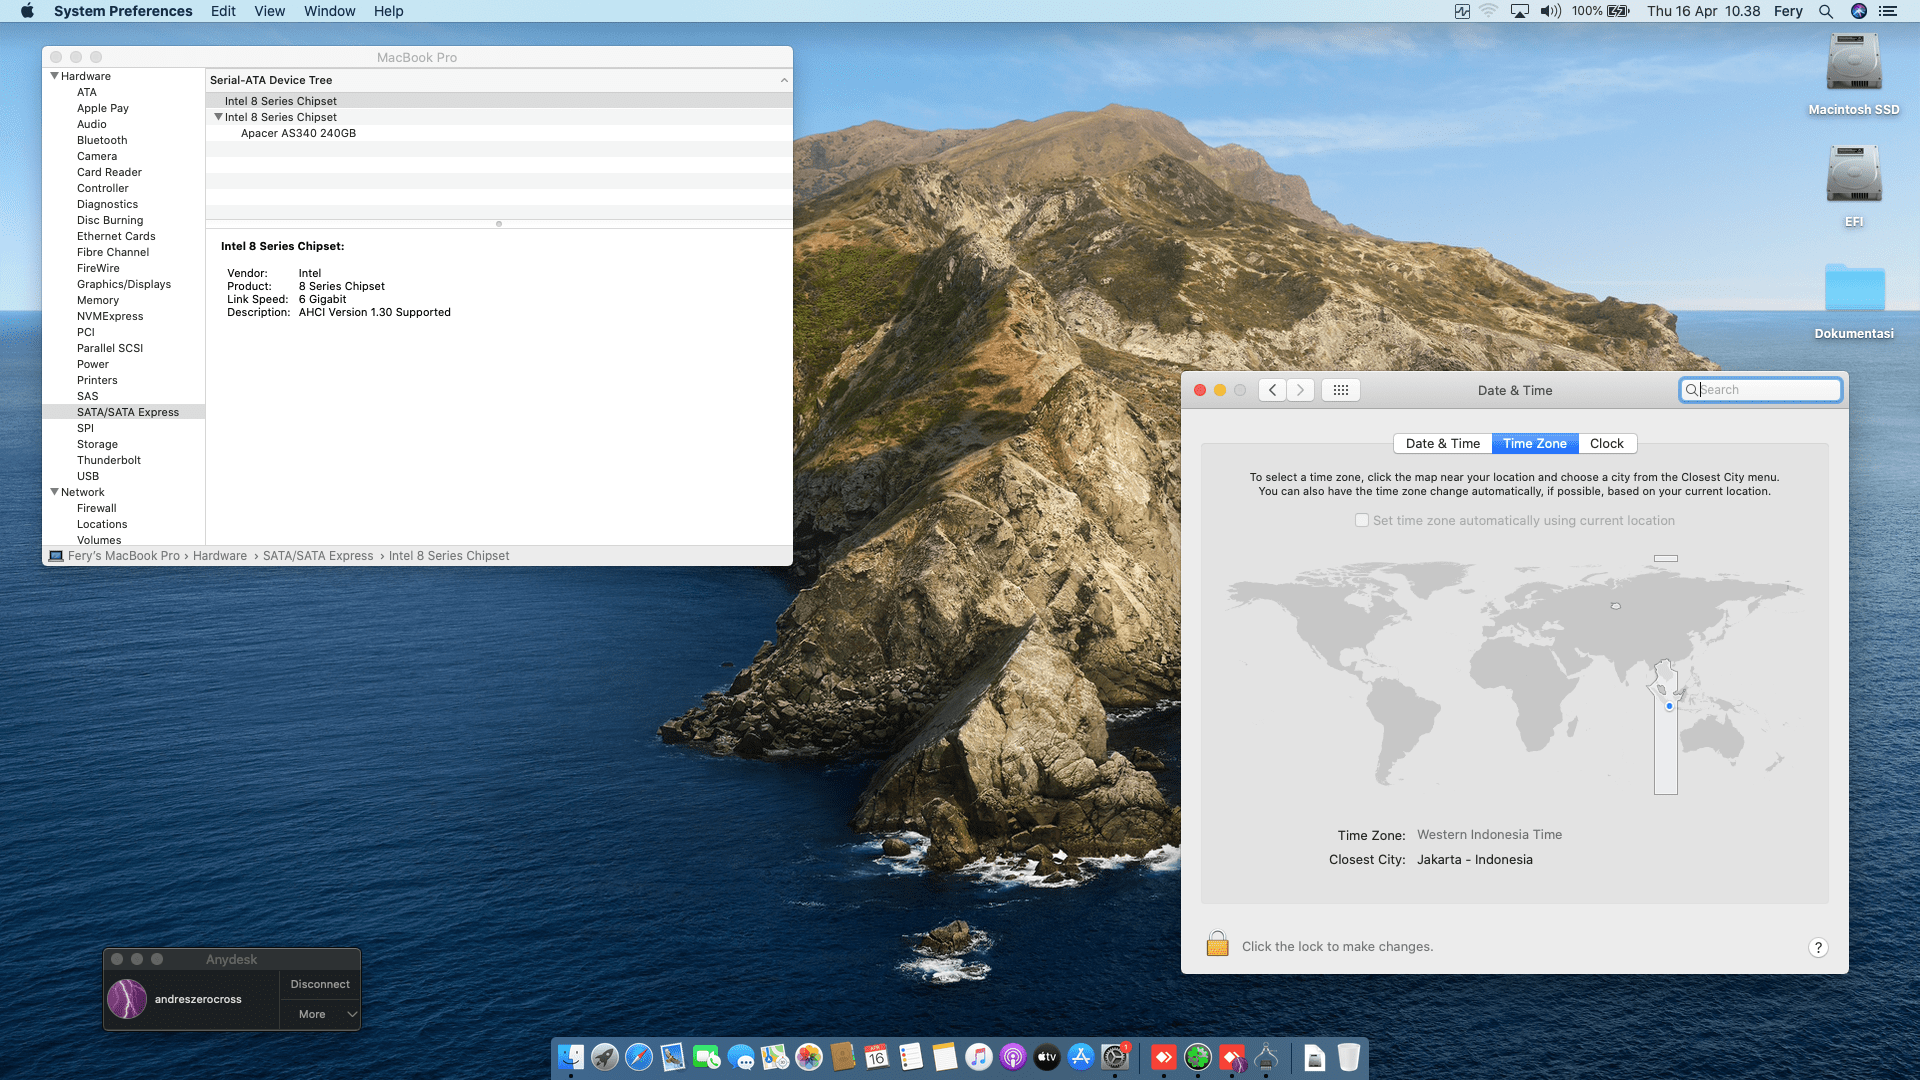Open Safari from the Dock
1920x1080 pixels.
click(x=639, y=1057)
